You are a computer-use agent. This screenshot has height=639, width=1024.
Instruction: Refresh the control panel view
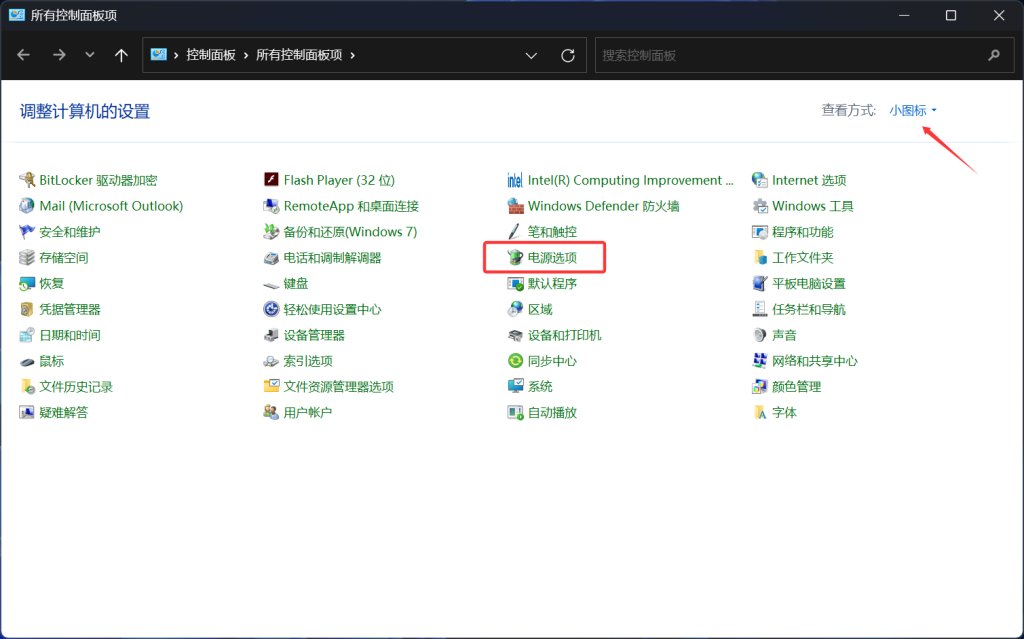point(568,56)
